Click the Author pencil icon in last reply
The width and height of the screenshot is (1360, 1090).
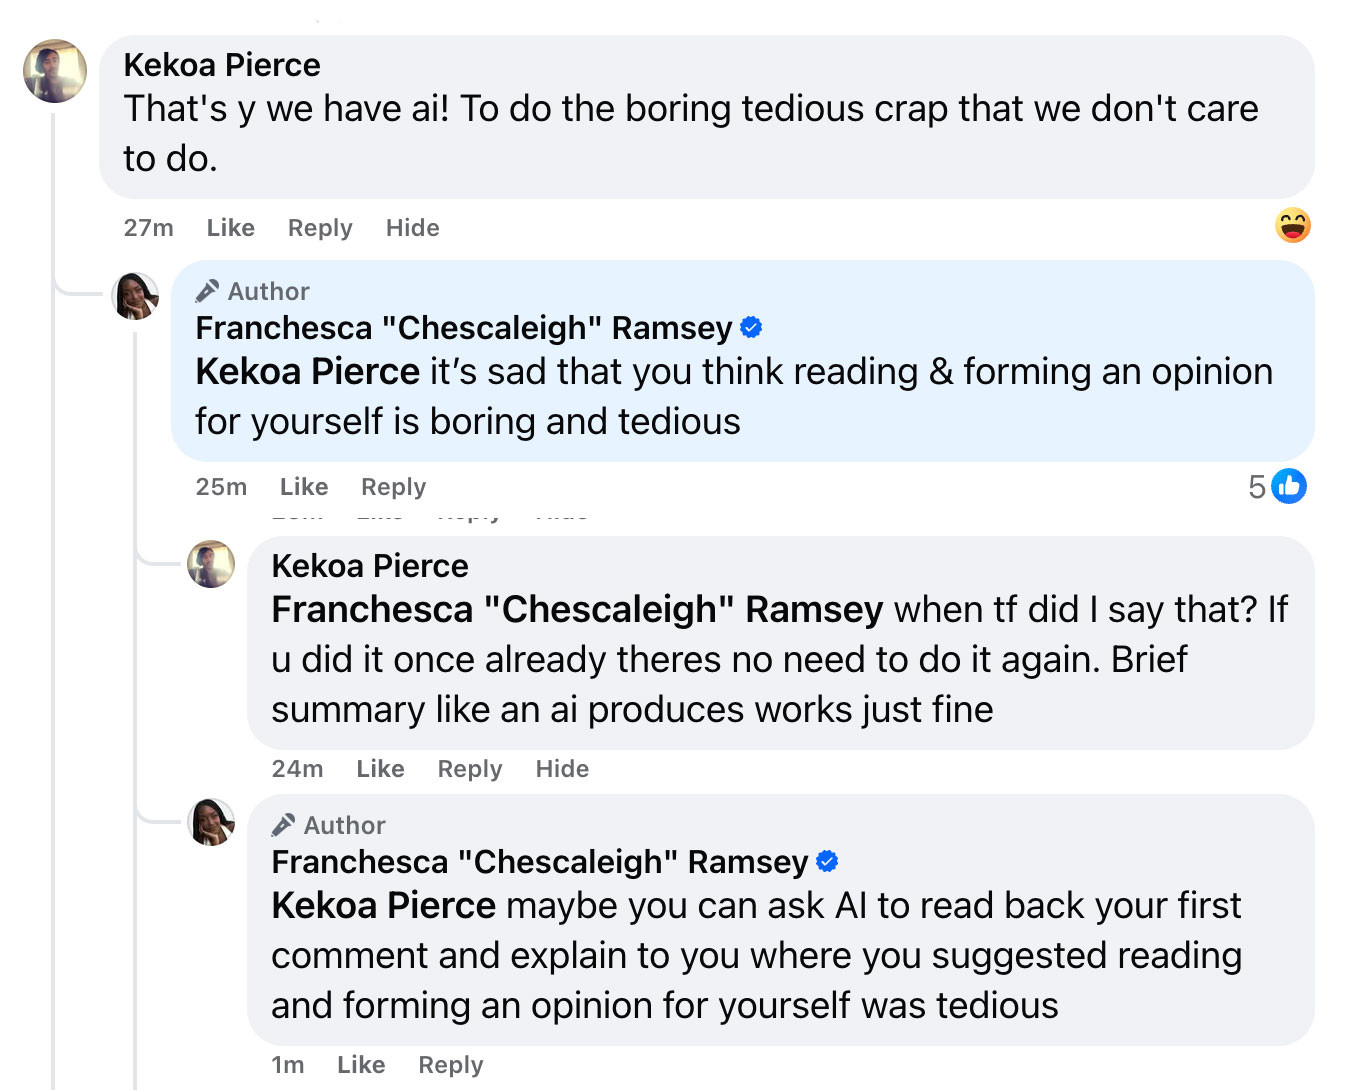point(283,825)
